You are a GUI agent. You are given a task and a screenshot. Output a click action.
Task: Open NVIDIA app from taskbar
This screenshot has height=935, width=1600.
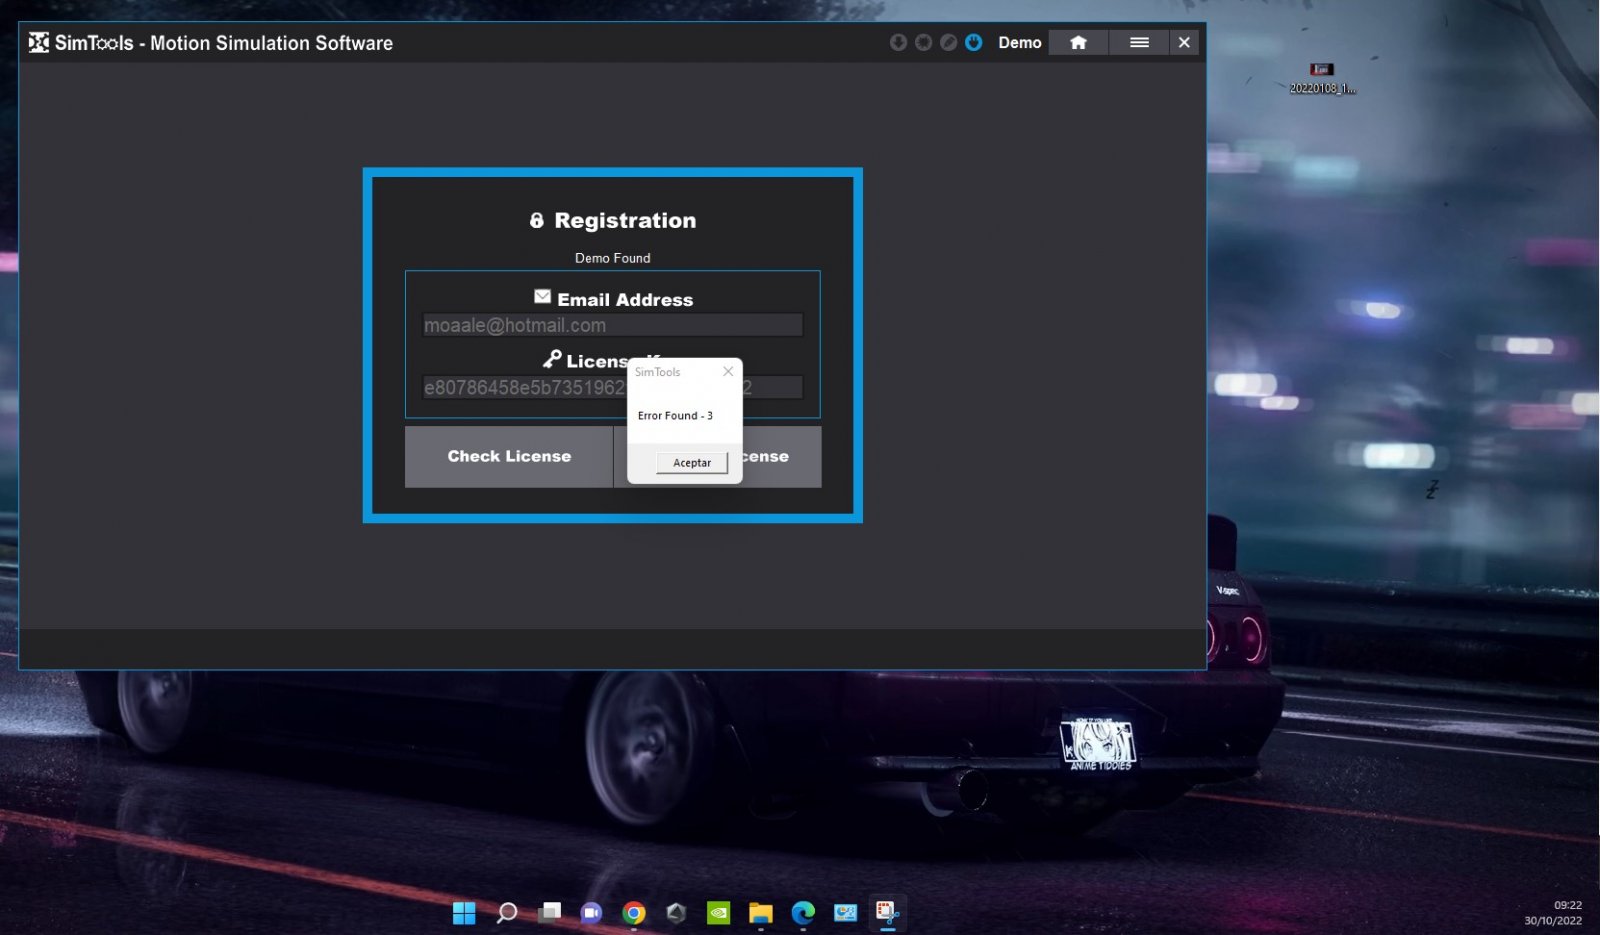click(x=718, y=912)
